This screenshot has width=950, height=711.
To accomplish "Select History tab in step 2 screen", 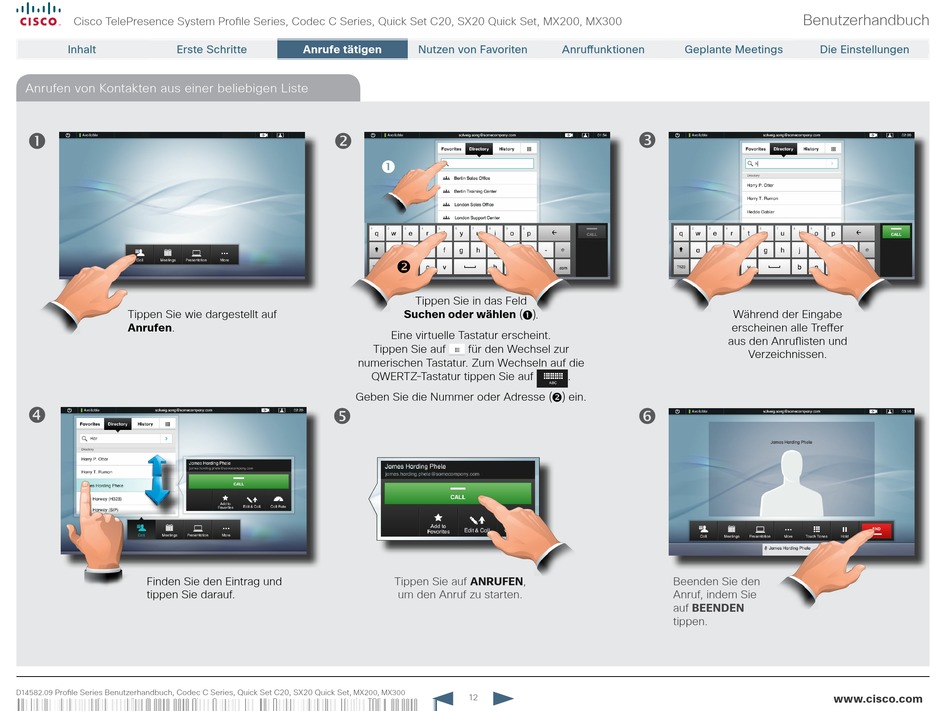I will coord(507,149).
